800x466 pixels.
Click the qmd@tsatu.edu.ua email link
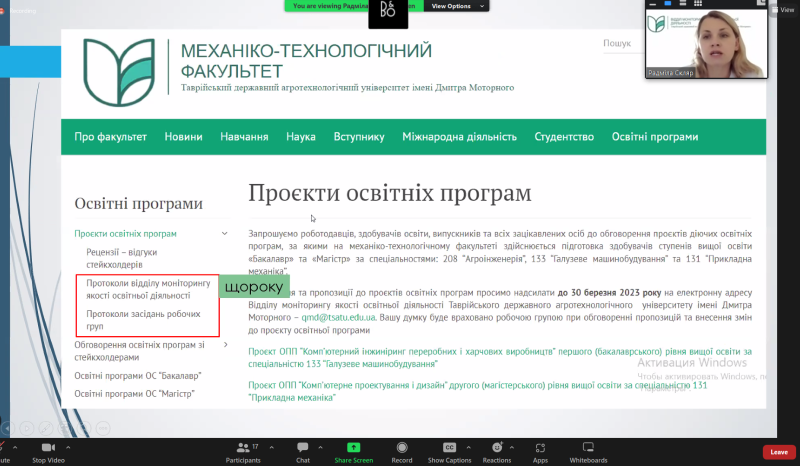pyautogui.click(x=338, y=317)
